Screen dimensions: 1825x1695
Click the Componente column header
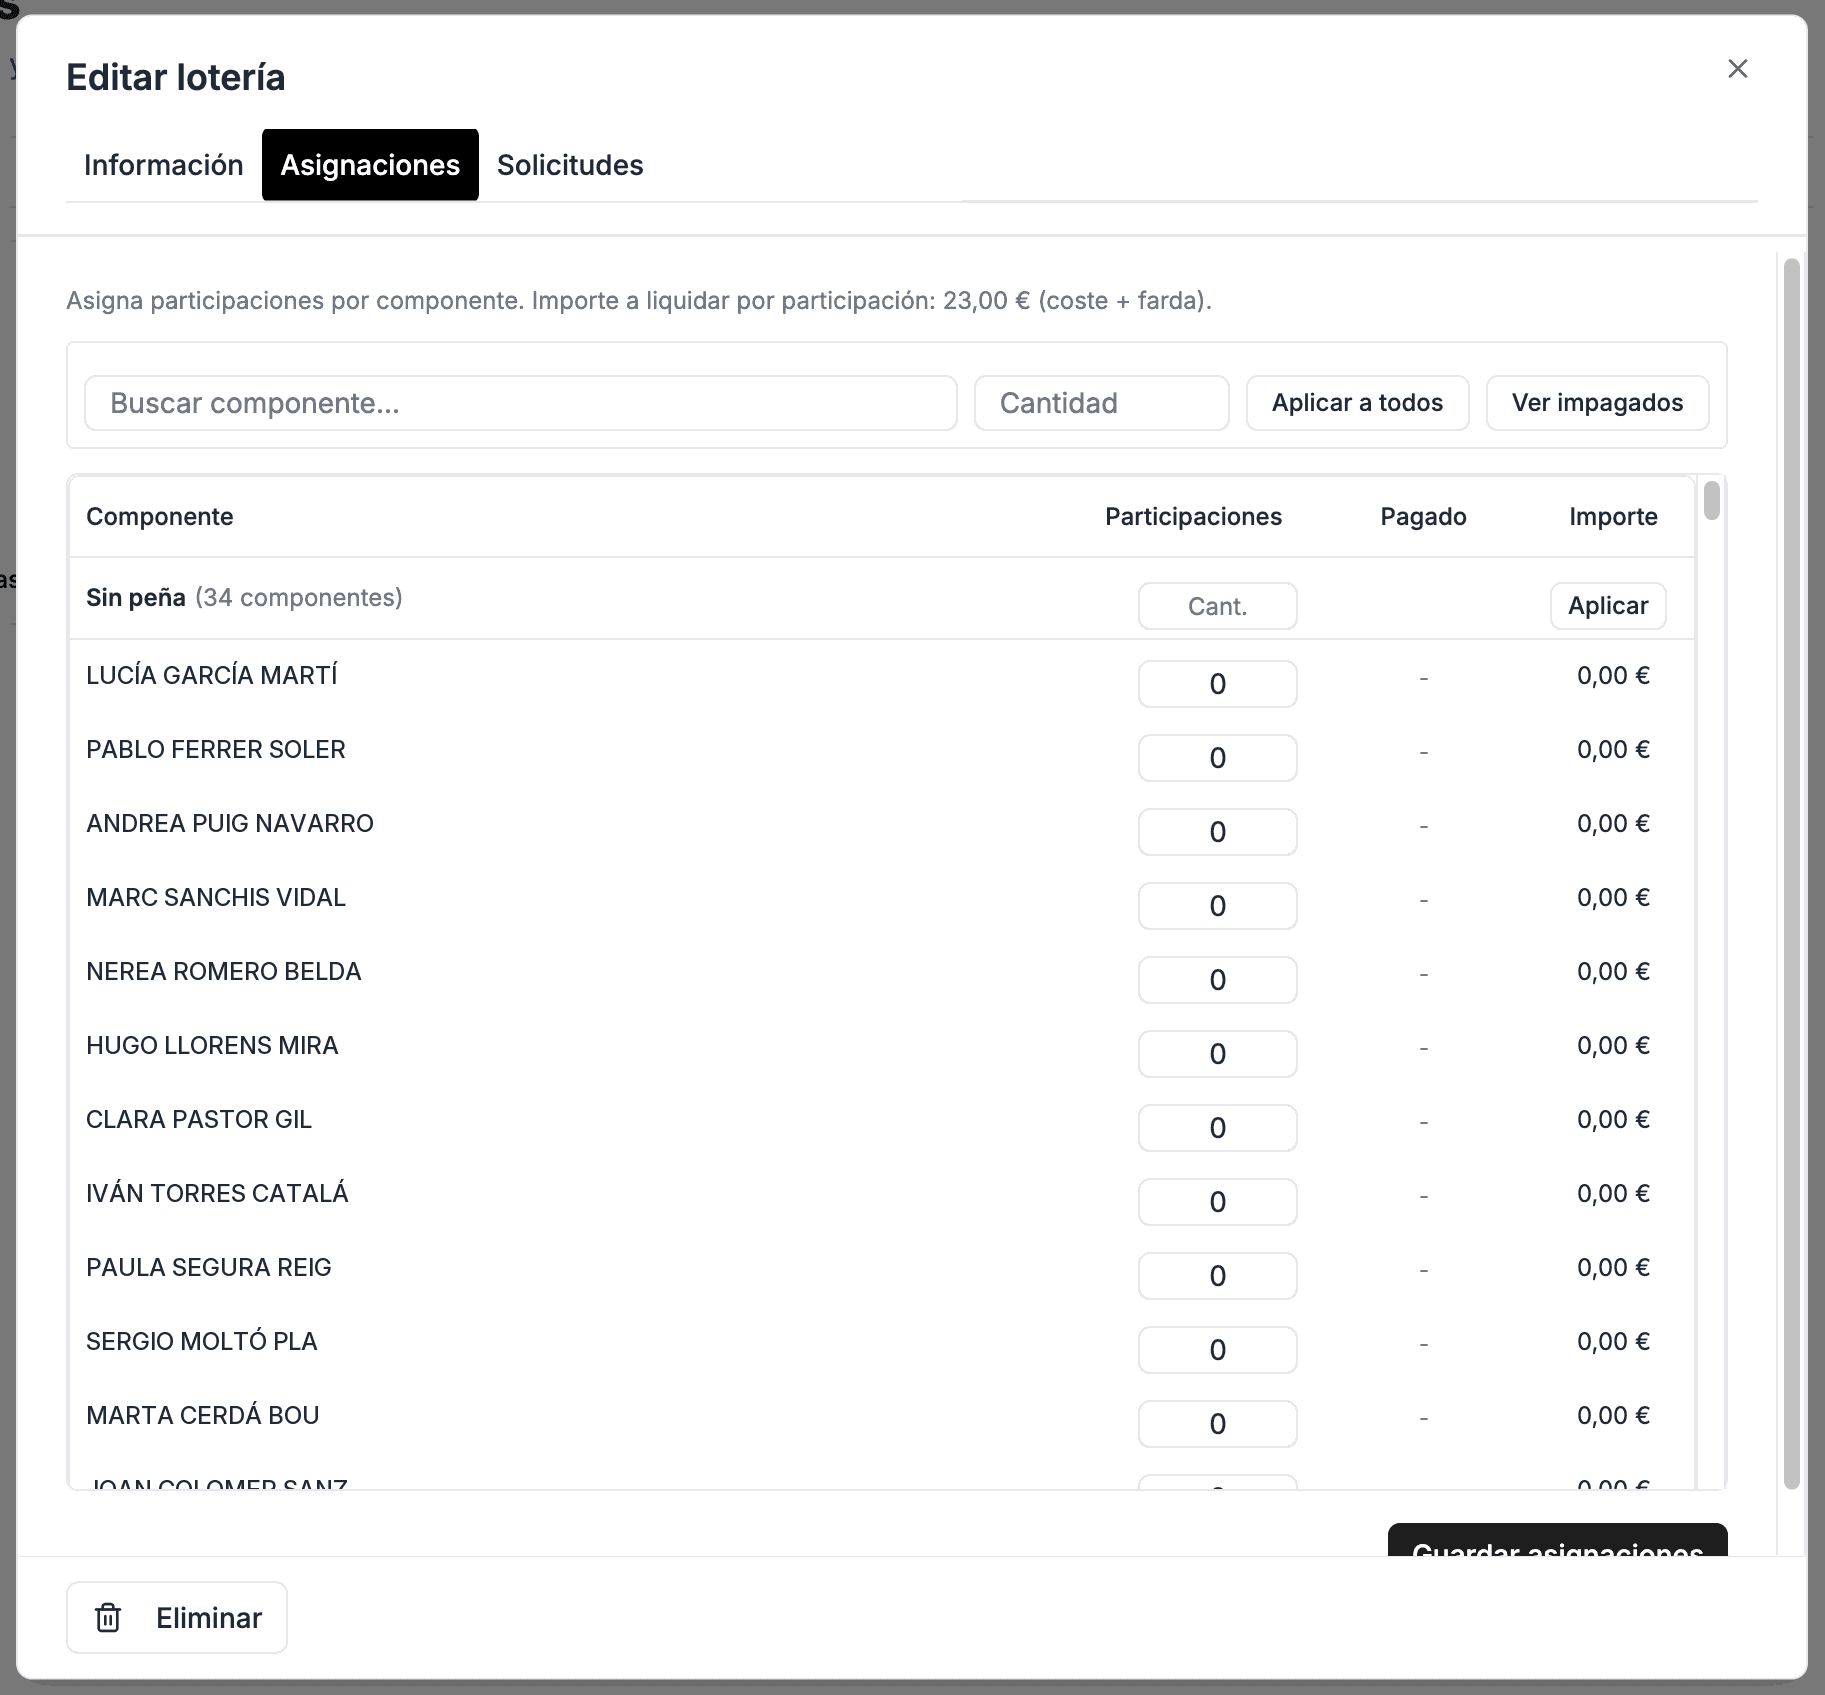coord(160,517)
